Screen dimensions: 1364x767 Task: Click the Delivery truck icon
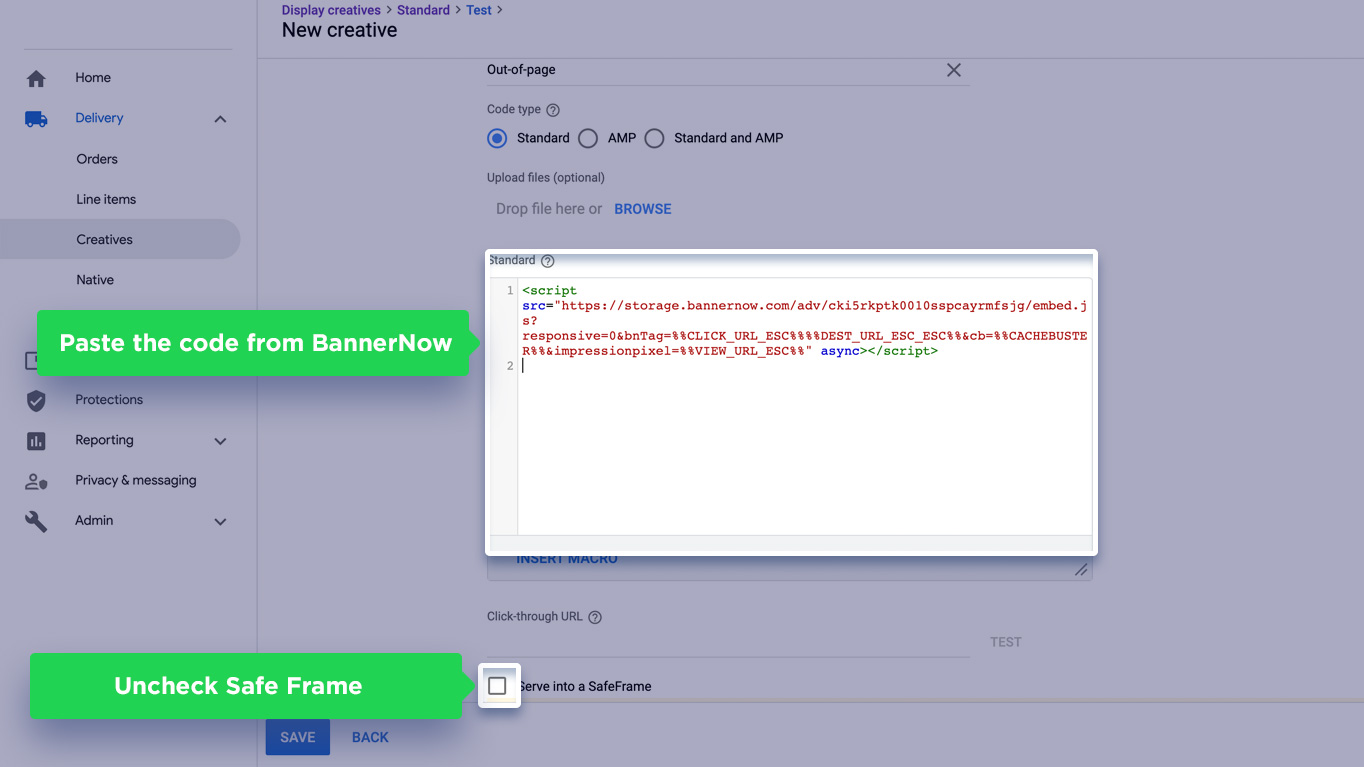pyautogui.click(x=36, y=118)
